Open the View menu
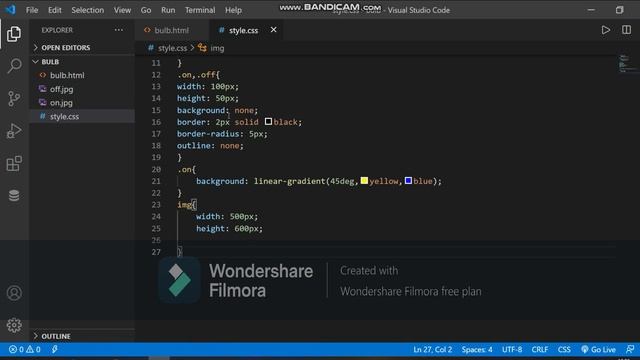Screen dimensions: 640x360 point(122,10)
